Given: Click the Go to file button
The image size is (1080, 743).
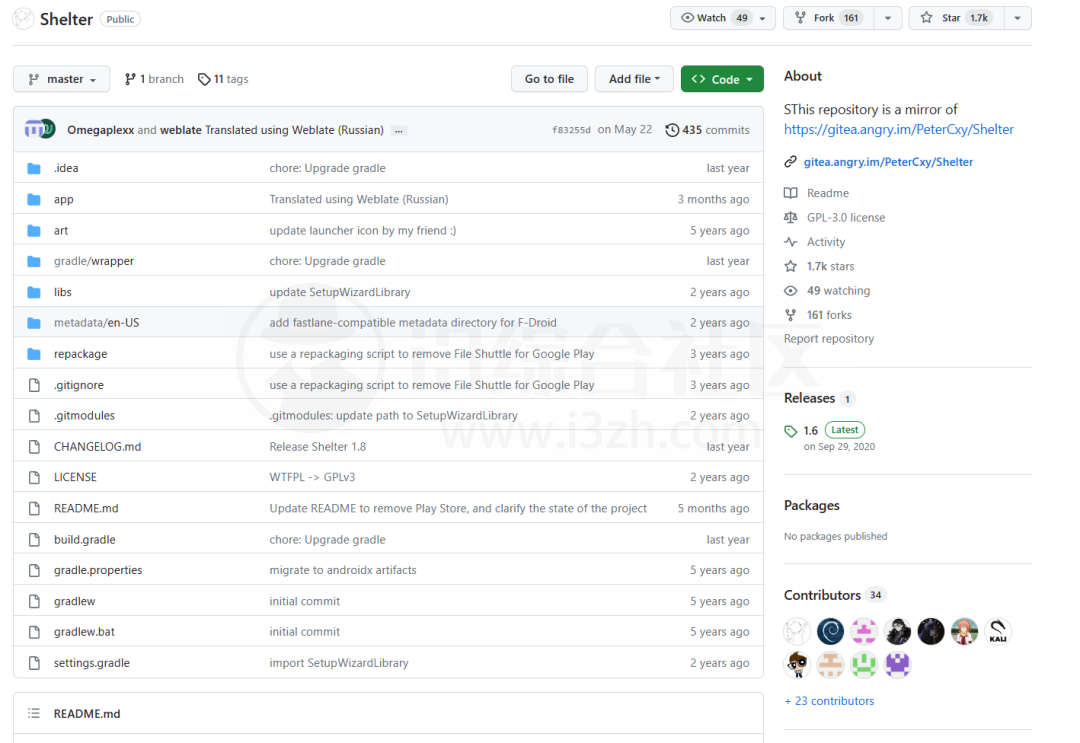Looking at the screenshot, I should (549, 79).
